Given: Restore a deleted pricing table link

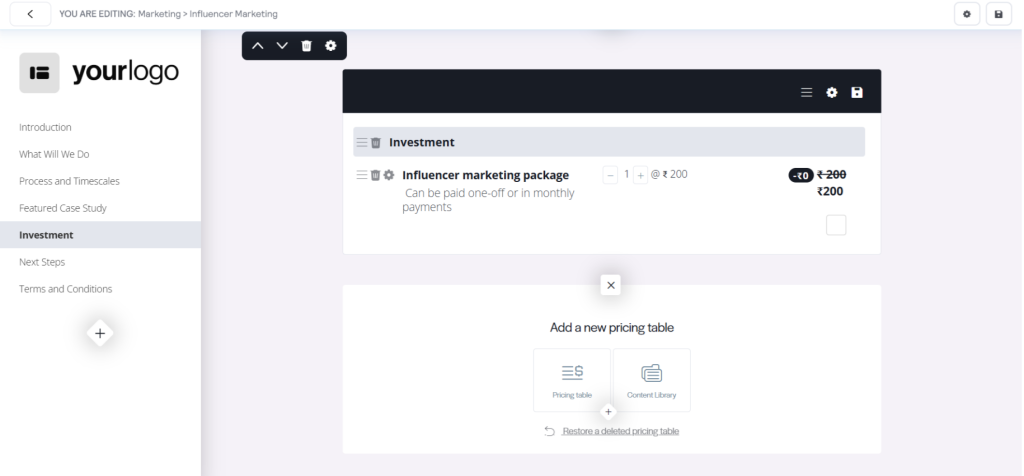Looking at the screenshot, I should [x=620, y=431].
